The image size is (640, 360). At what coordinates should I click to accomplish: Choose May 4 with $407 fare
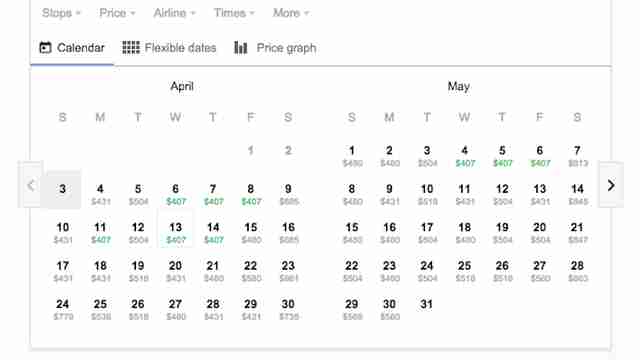tap(464, 156)
